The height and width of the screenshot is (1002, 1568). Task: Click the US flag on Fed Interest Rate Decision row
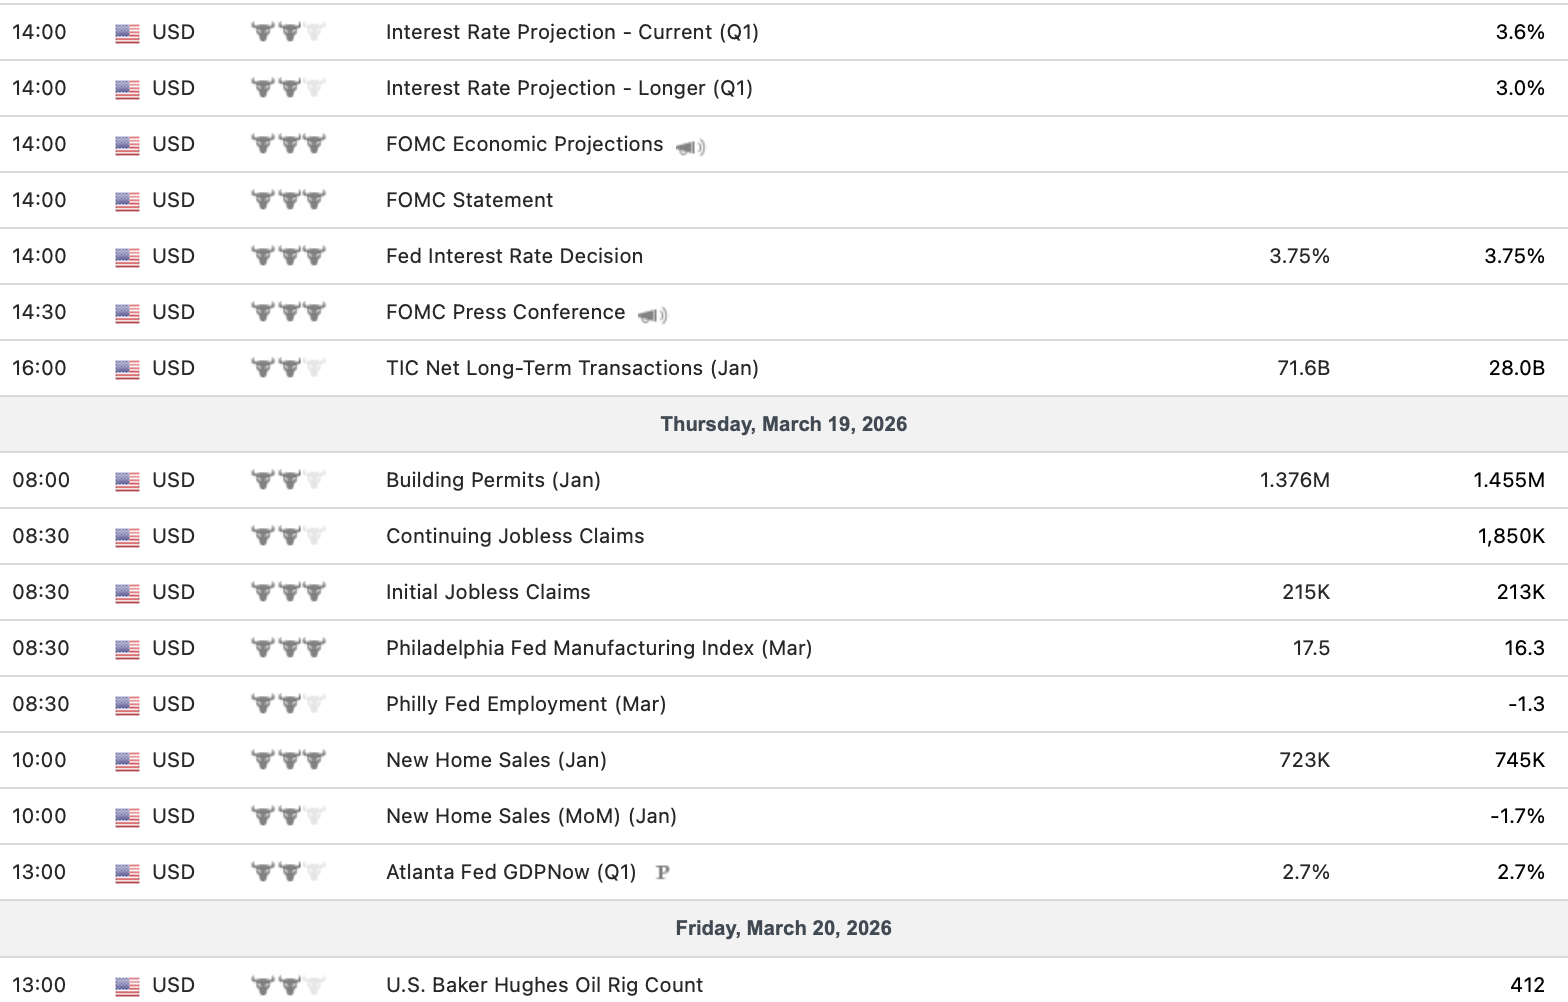pos(127,257)
